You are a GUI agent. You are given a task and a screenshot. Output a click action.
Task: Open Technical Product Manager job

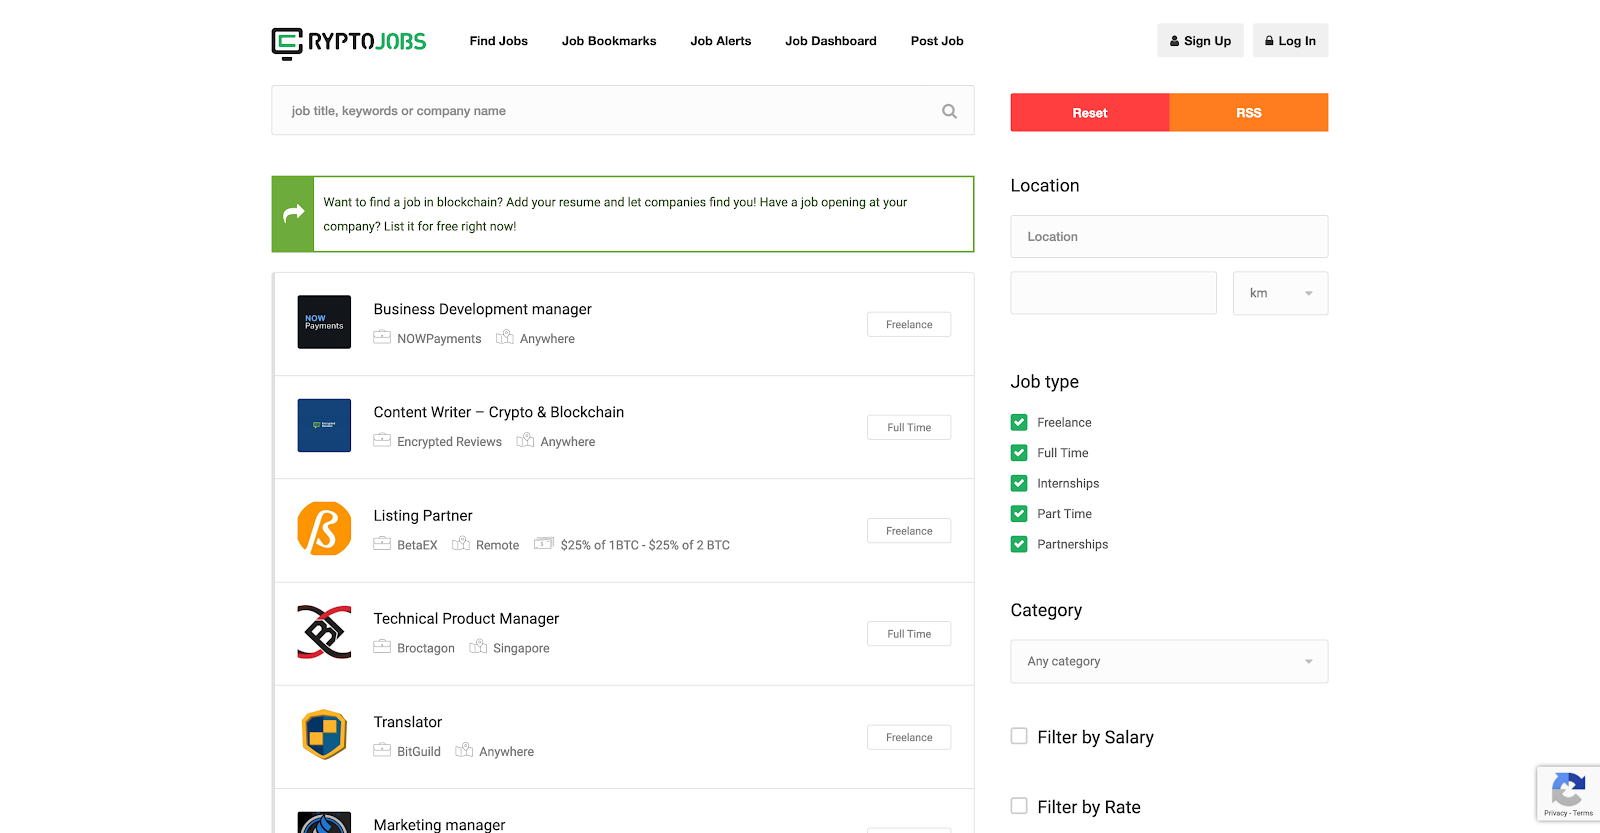coord(466,619)
